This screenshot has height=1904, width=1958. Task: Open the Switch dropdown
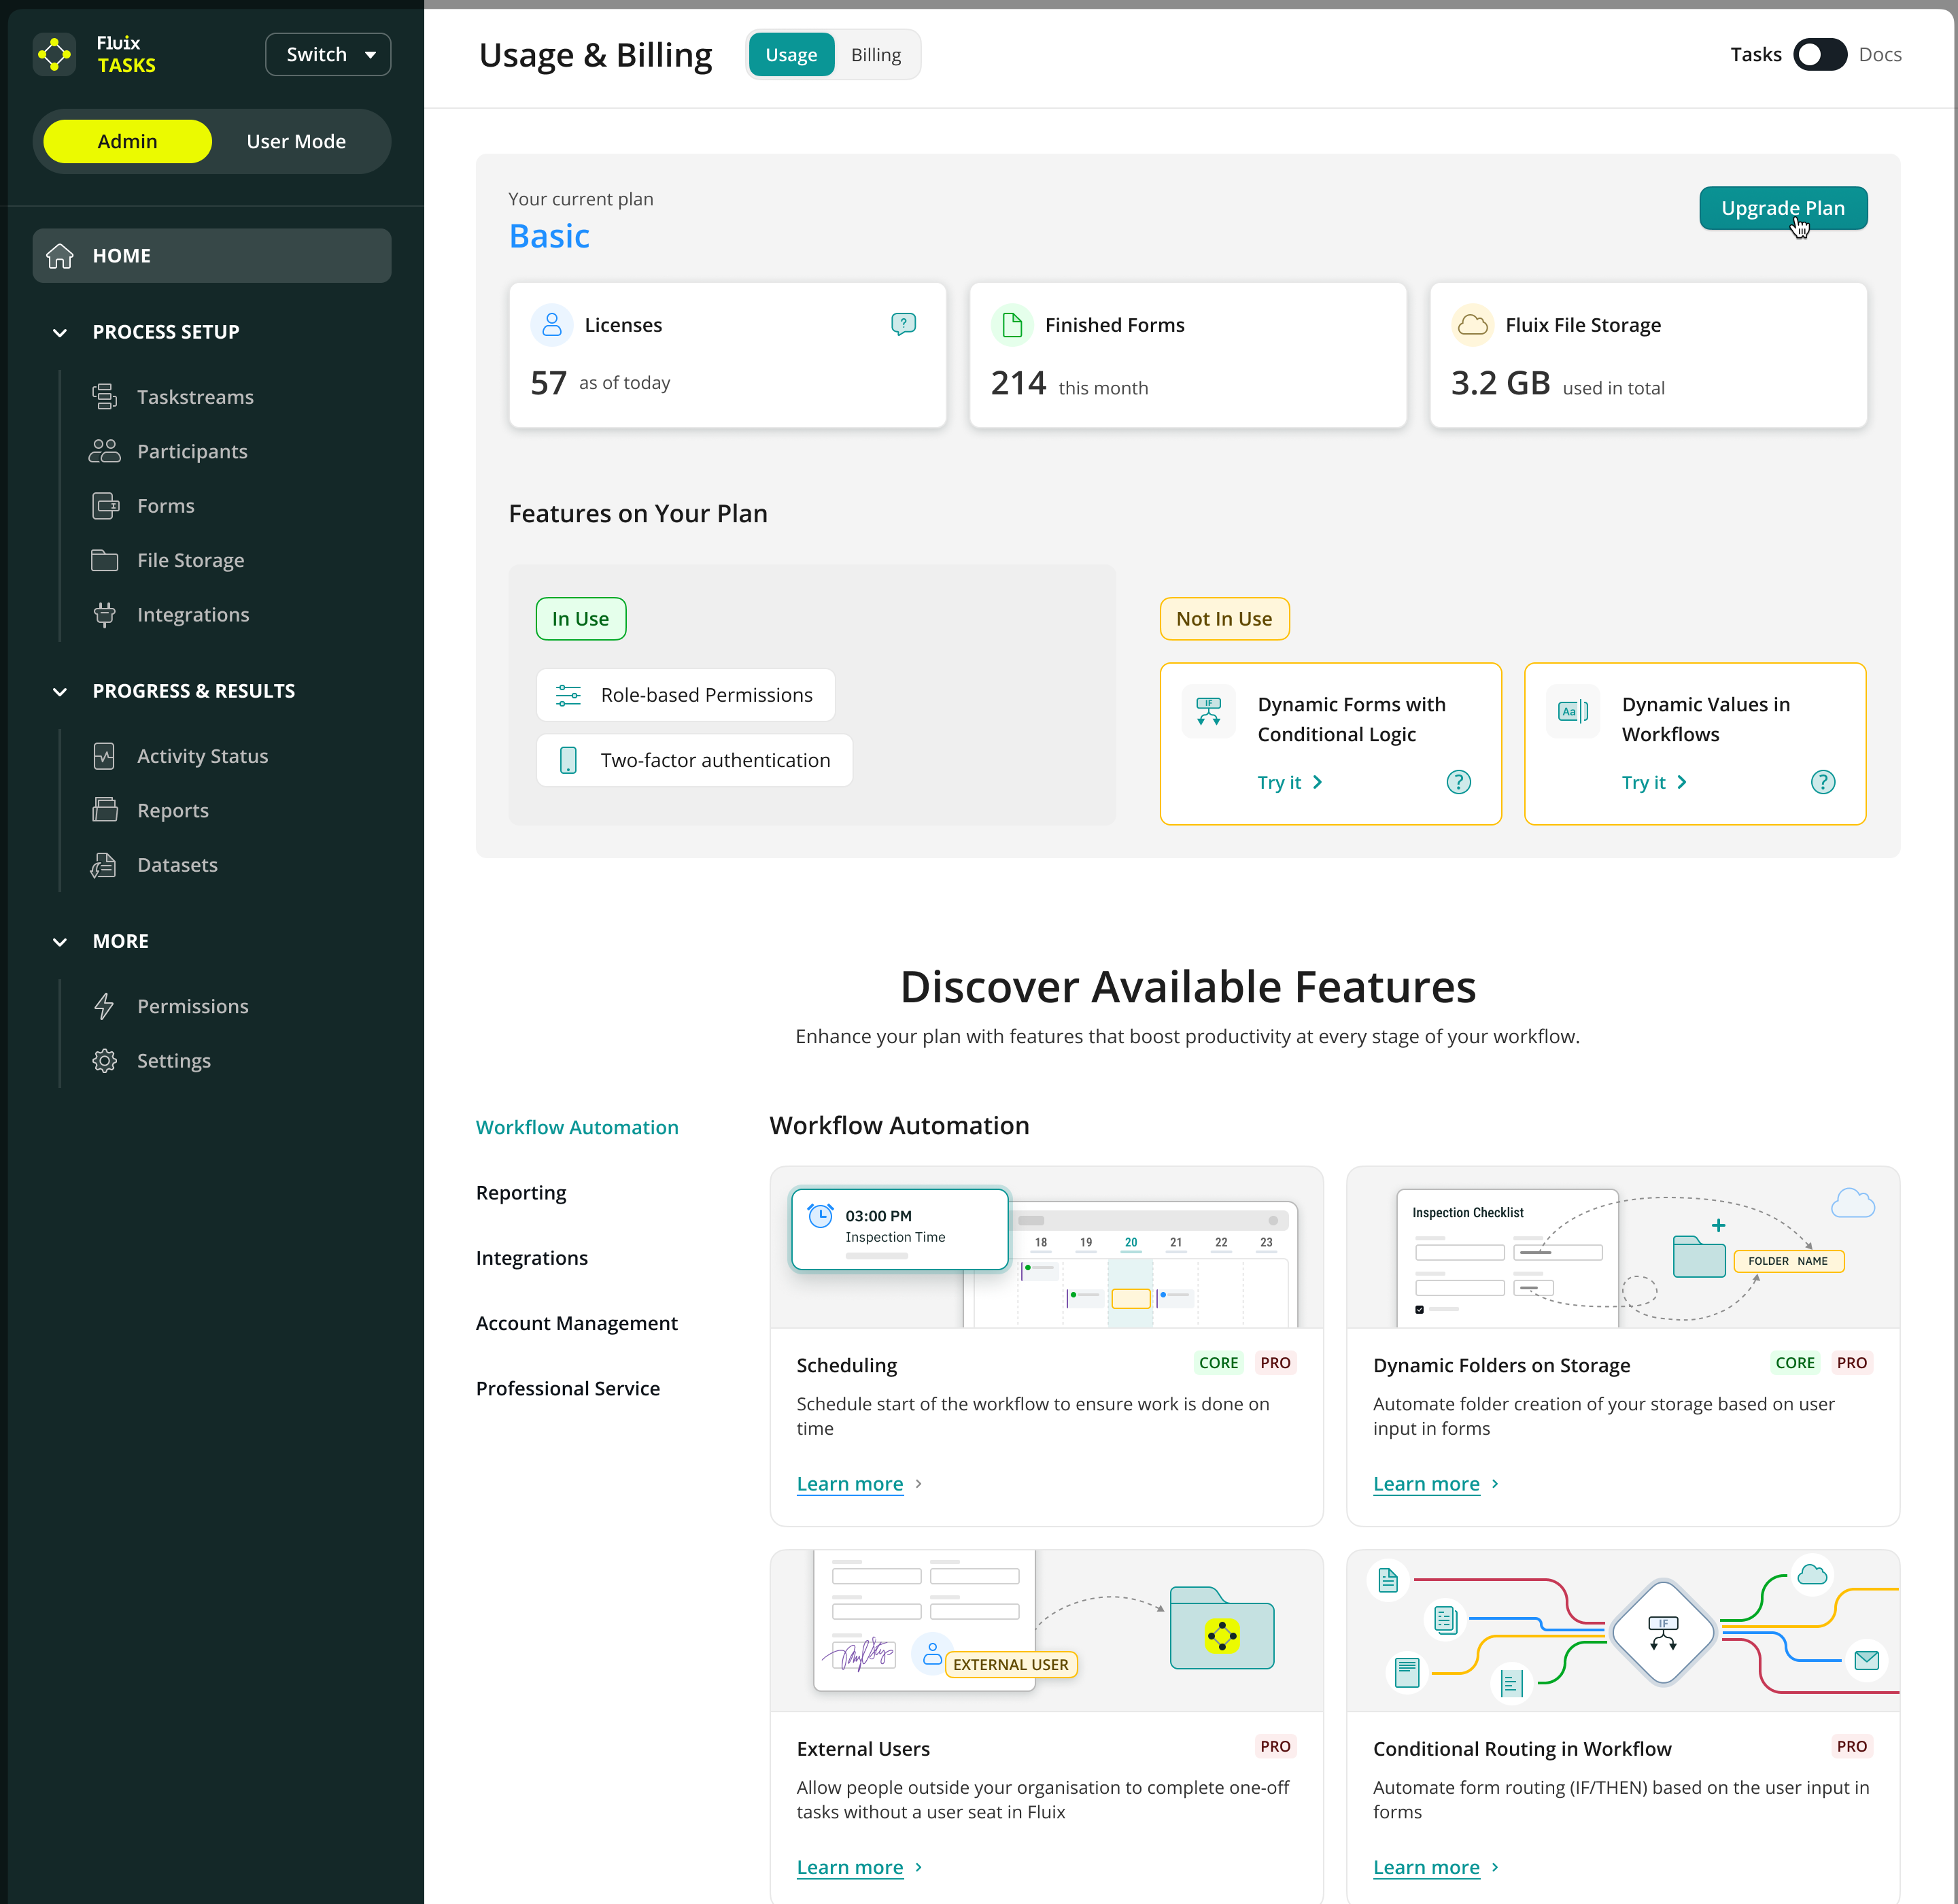(x=328, y=54)
